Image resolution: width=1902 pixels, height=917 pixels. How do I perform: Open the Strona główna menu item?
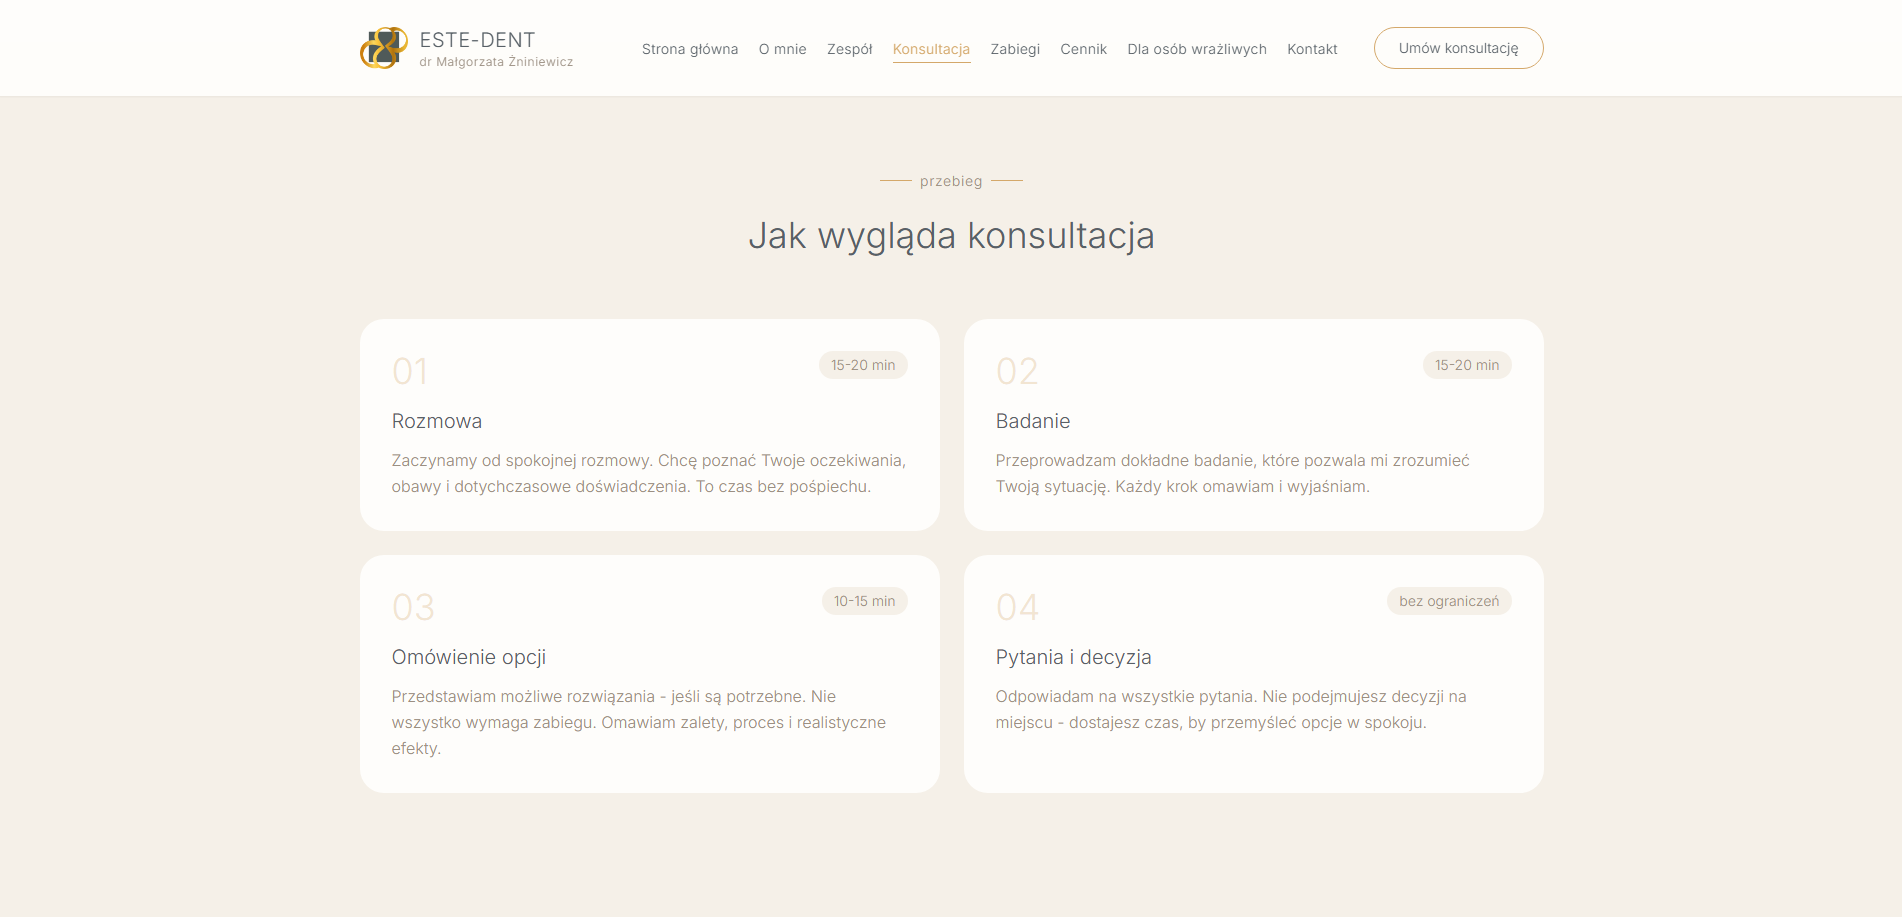tap(690, 49)
